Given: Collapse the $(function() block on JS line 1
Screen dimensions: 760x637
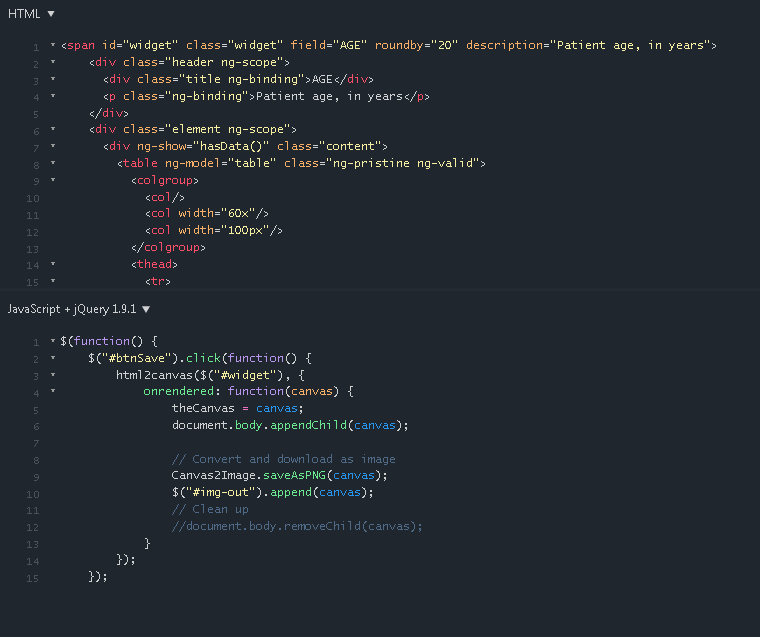Looking at the screenshot, I should click(x=53, y=341).
